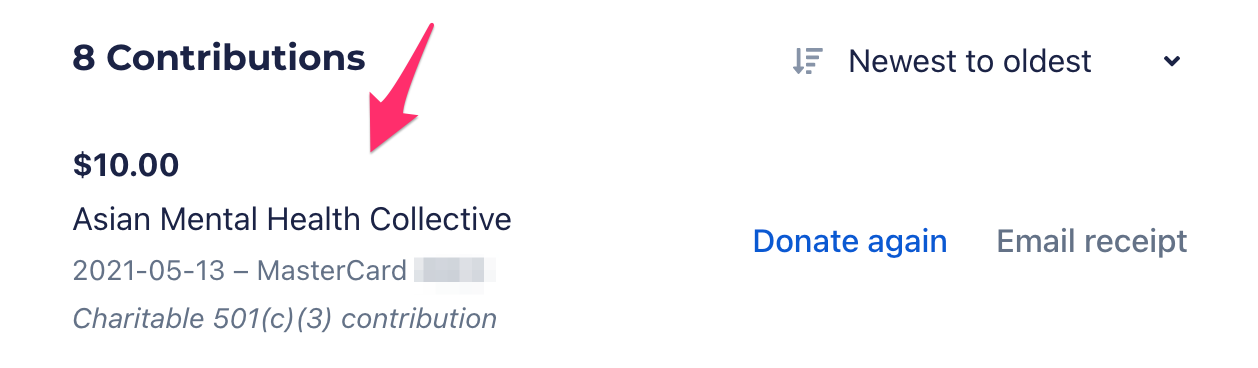
Task: Click the sort order icon
Action: pyautogui.click(x=807, y=61)
